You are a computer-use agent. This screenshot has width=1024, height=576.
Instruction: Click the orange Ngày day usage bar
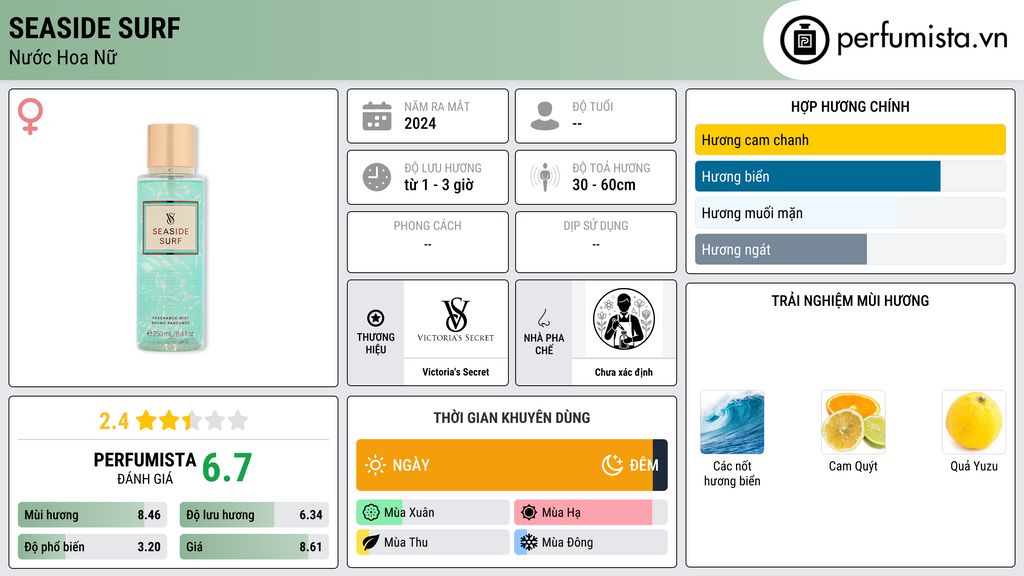(504, 465)
